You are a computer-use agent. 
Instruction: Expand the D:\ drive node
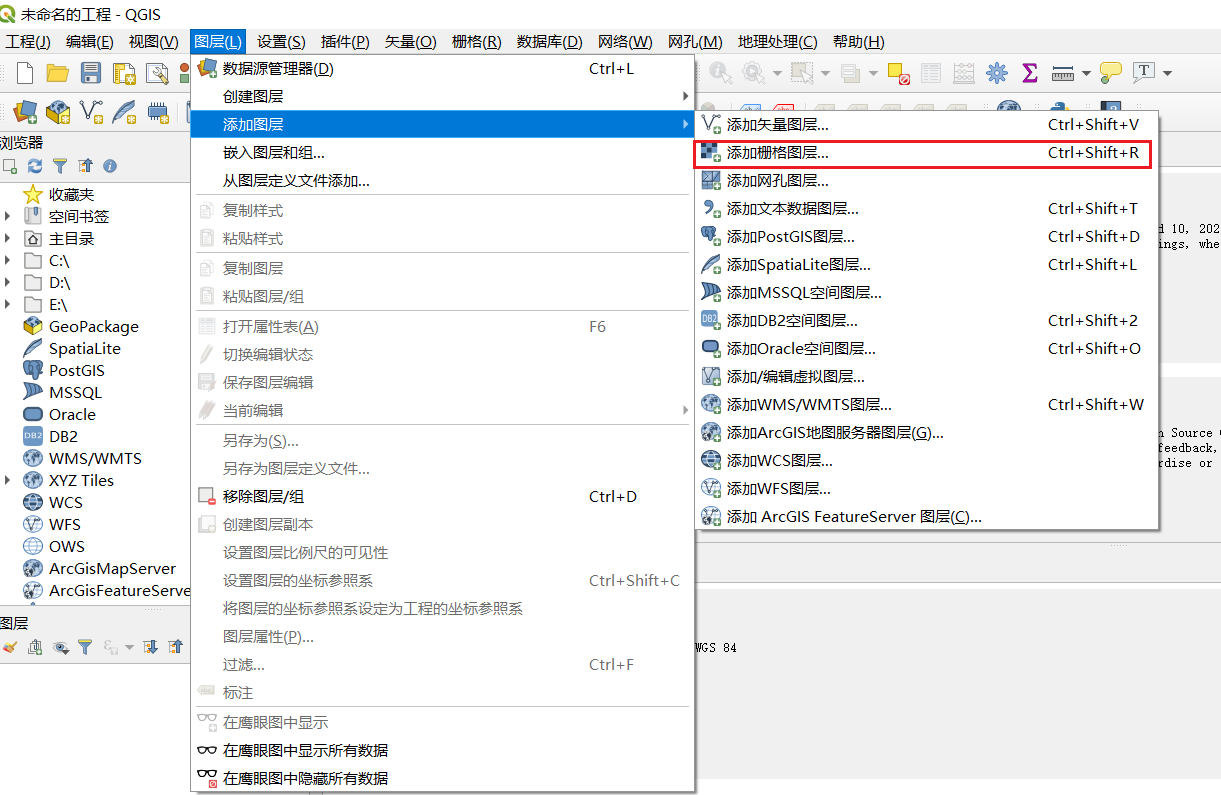point(8,282)
